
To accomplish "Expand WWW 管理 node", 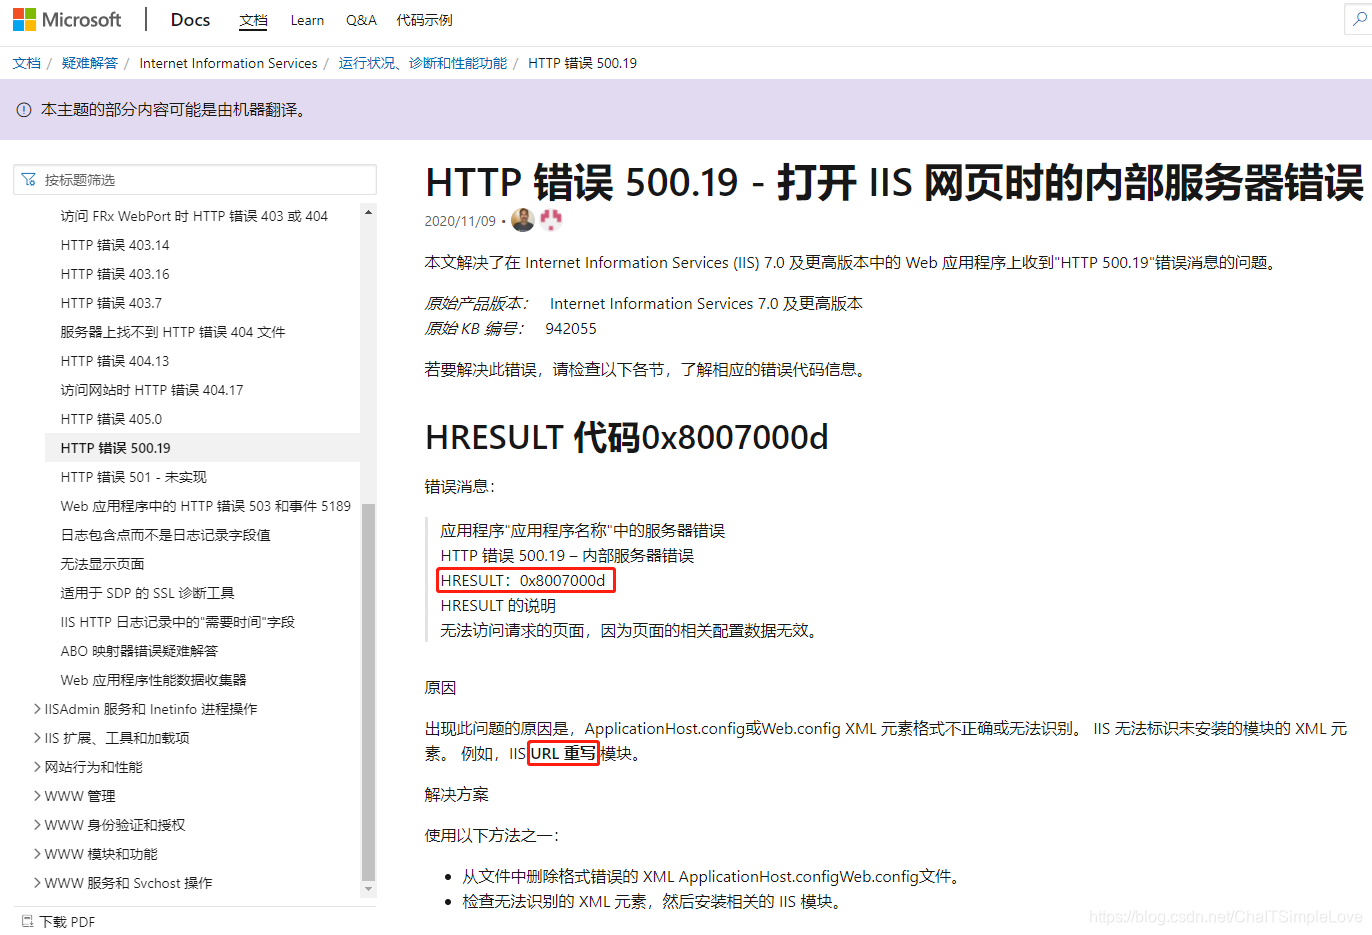I will (x=37, y=796).
